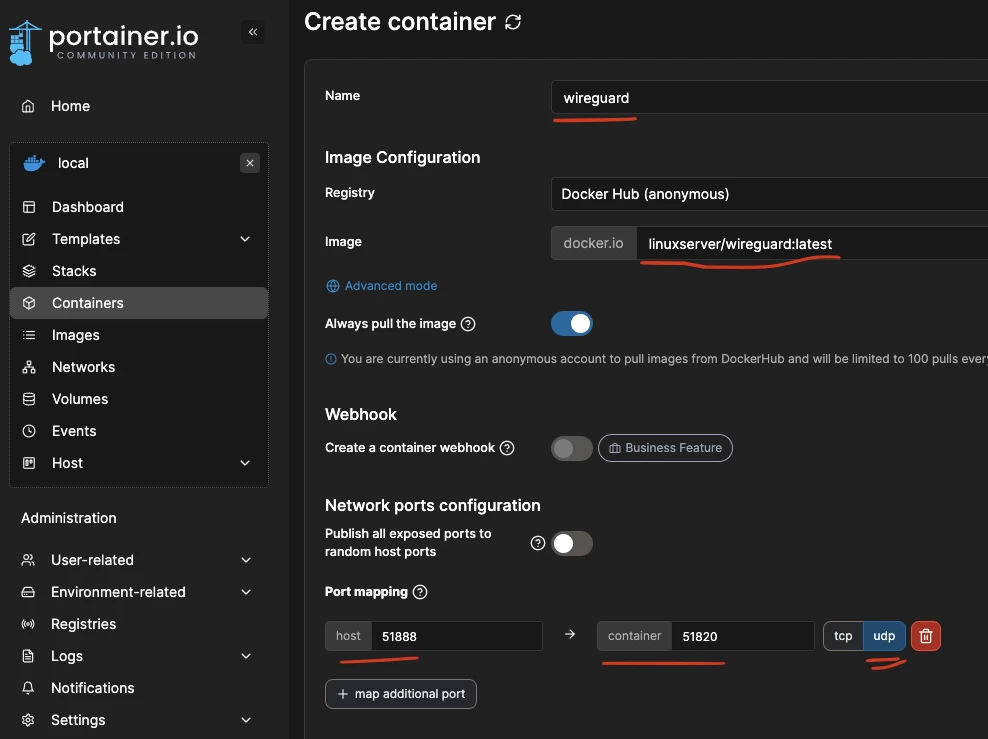Navigate to Volumes via sidebar
This screenshot has width=988, height=739.
tap(81, 398)
